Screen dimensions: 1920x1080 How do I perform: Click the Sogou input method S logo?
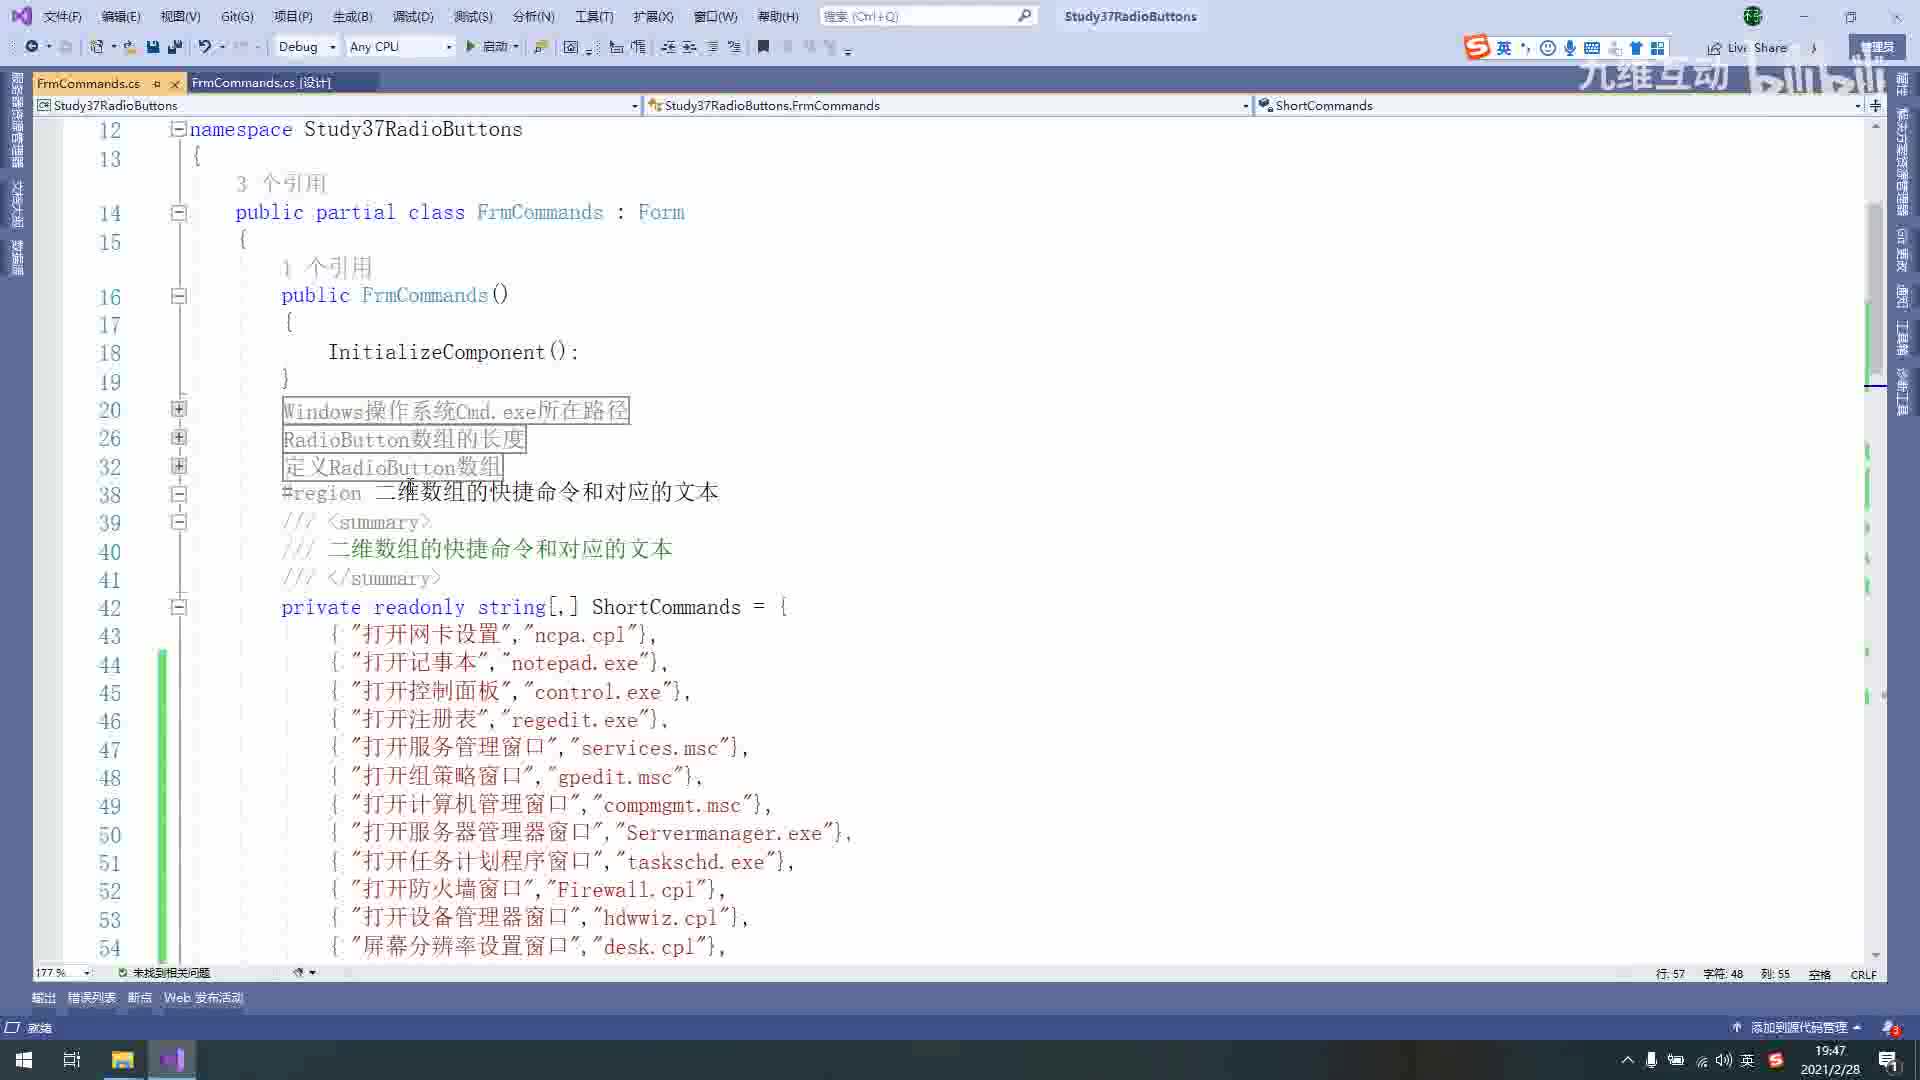pos(1477,47)
